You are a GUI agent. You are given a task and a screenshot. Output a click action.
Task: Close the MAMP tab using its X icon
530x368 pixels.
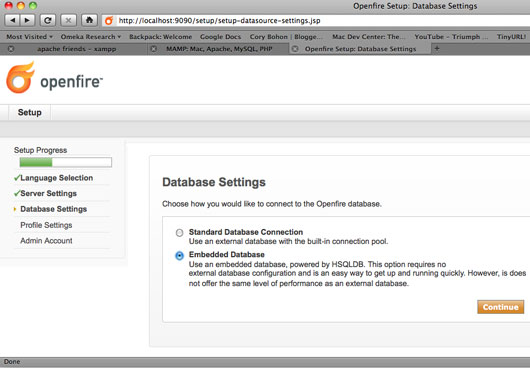coord(154,49)
